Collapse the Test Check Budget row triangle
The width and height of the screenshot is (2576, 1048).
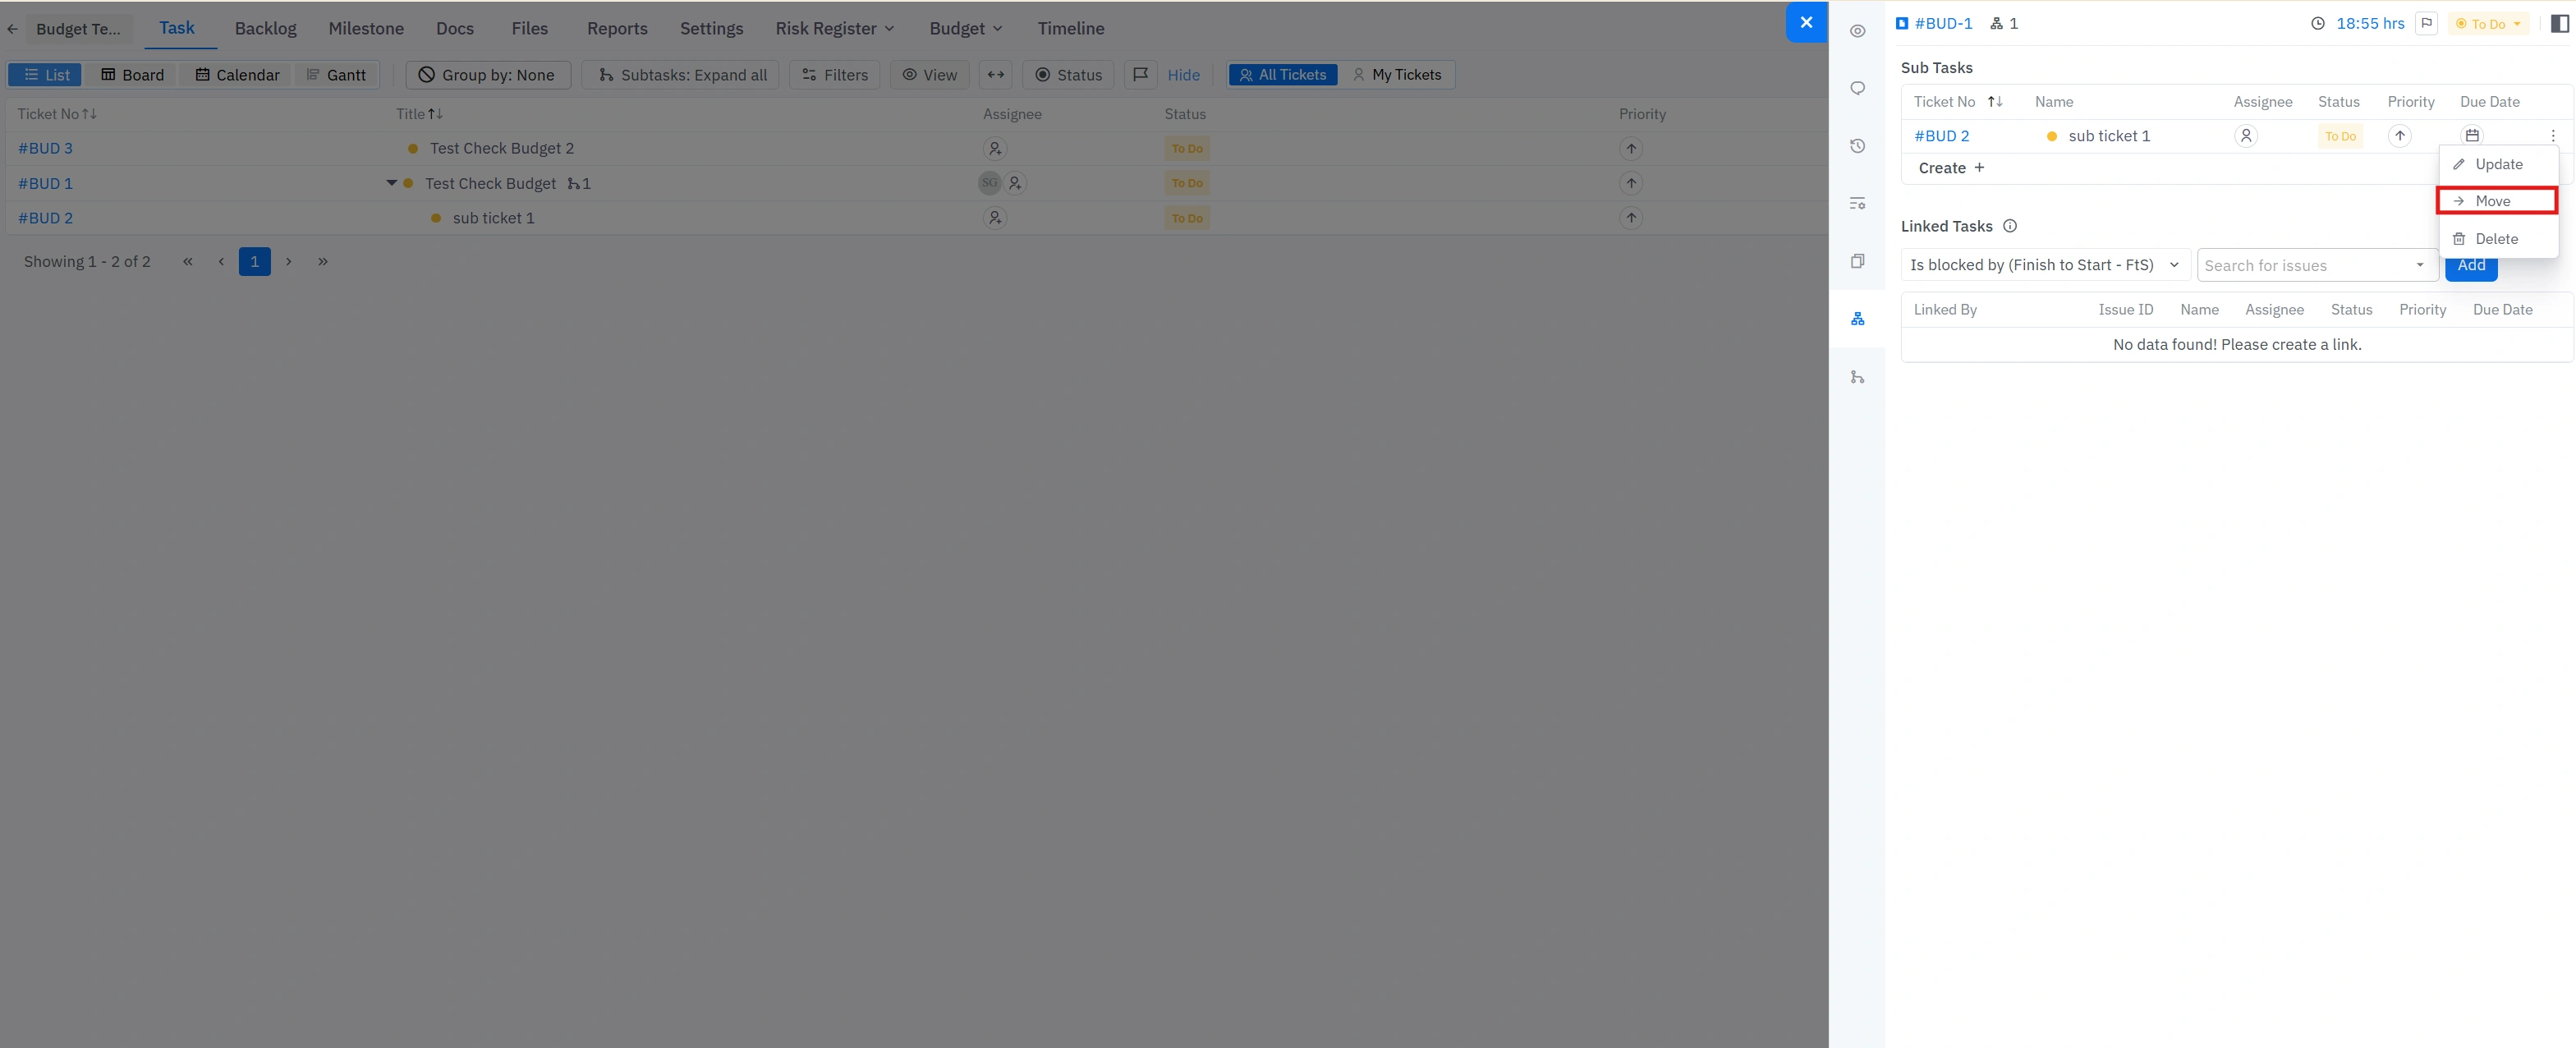(391, 183)
